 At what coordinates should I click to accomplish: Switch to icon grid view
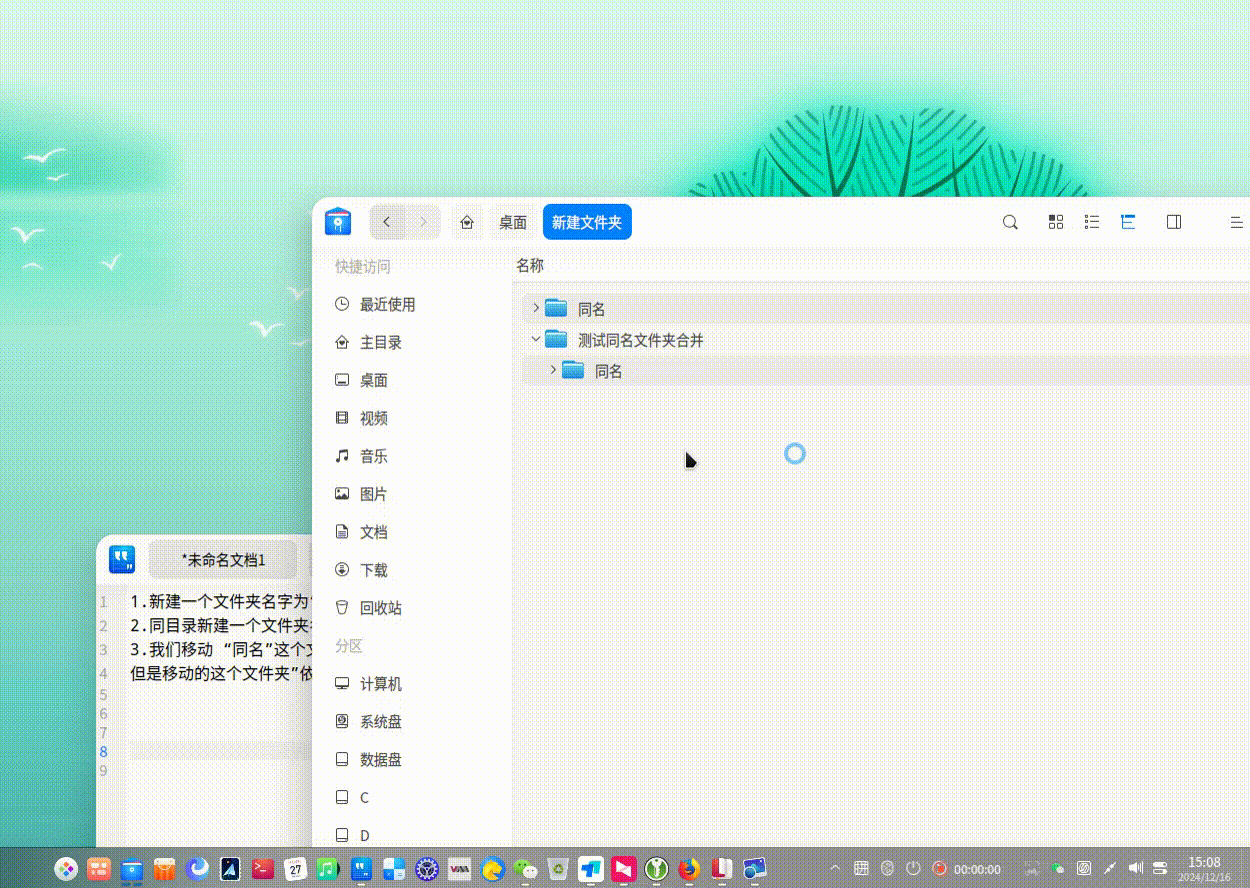pyautogui.click(x=1055, y=222)
